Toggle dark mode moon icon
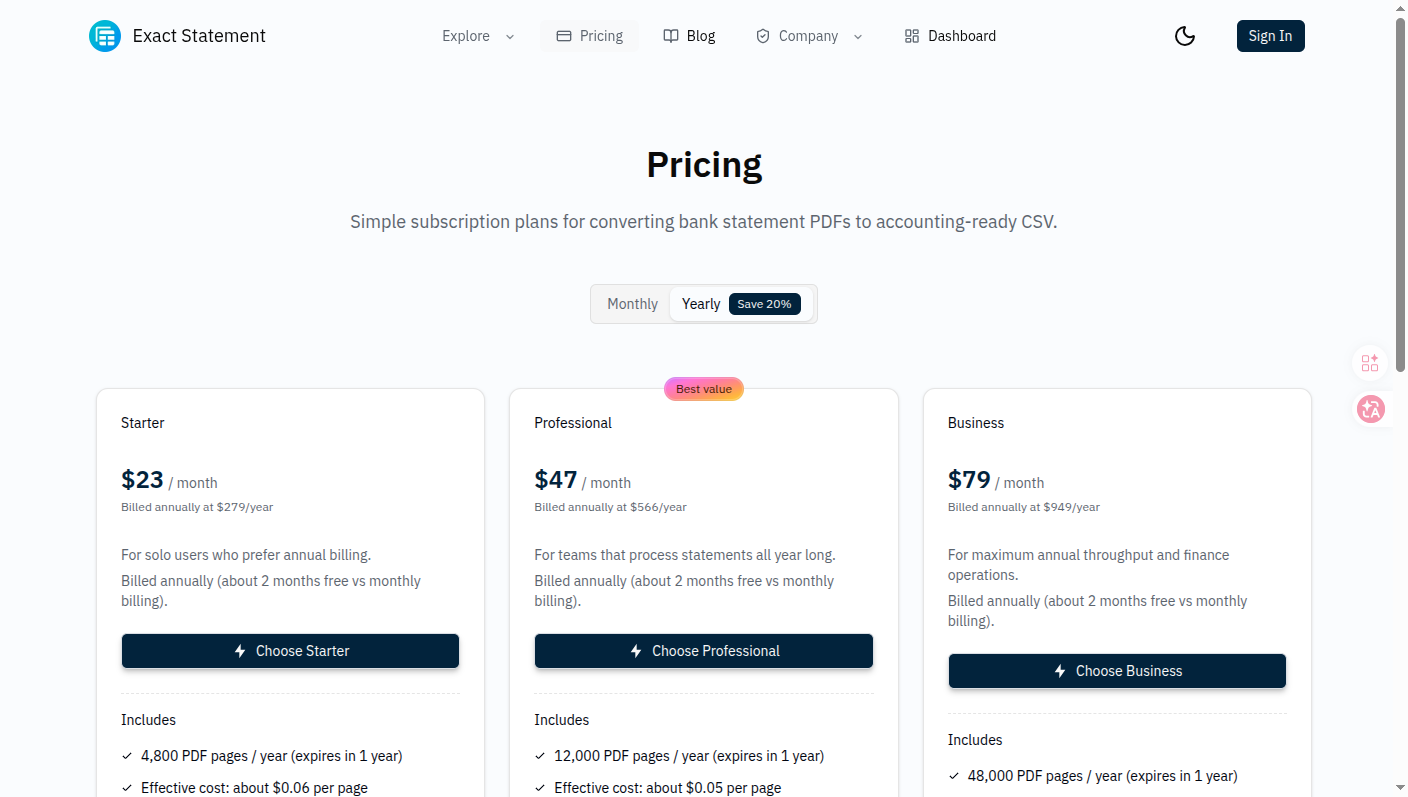This screenshot has height=797, width=1408. (1185, 36)
